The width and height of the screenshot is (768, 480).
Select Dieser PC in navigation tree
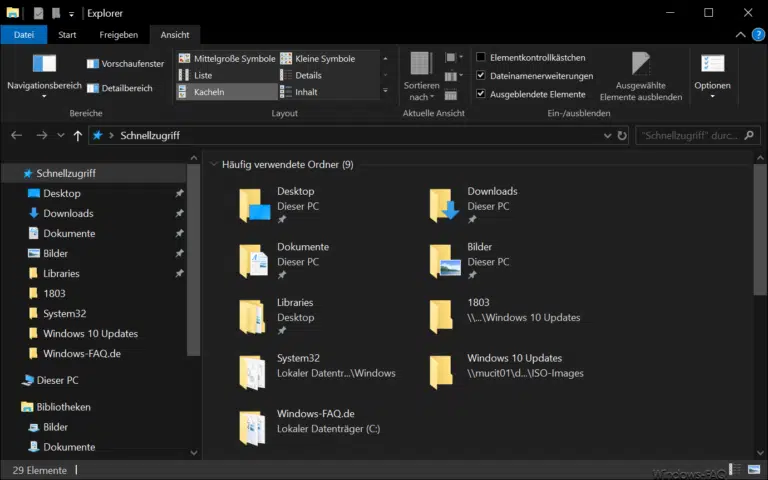pos(57,380)
